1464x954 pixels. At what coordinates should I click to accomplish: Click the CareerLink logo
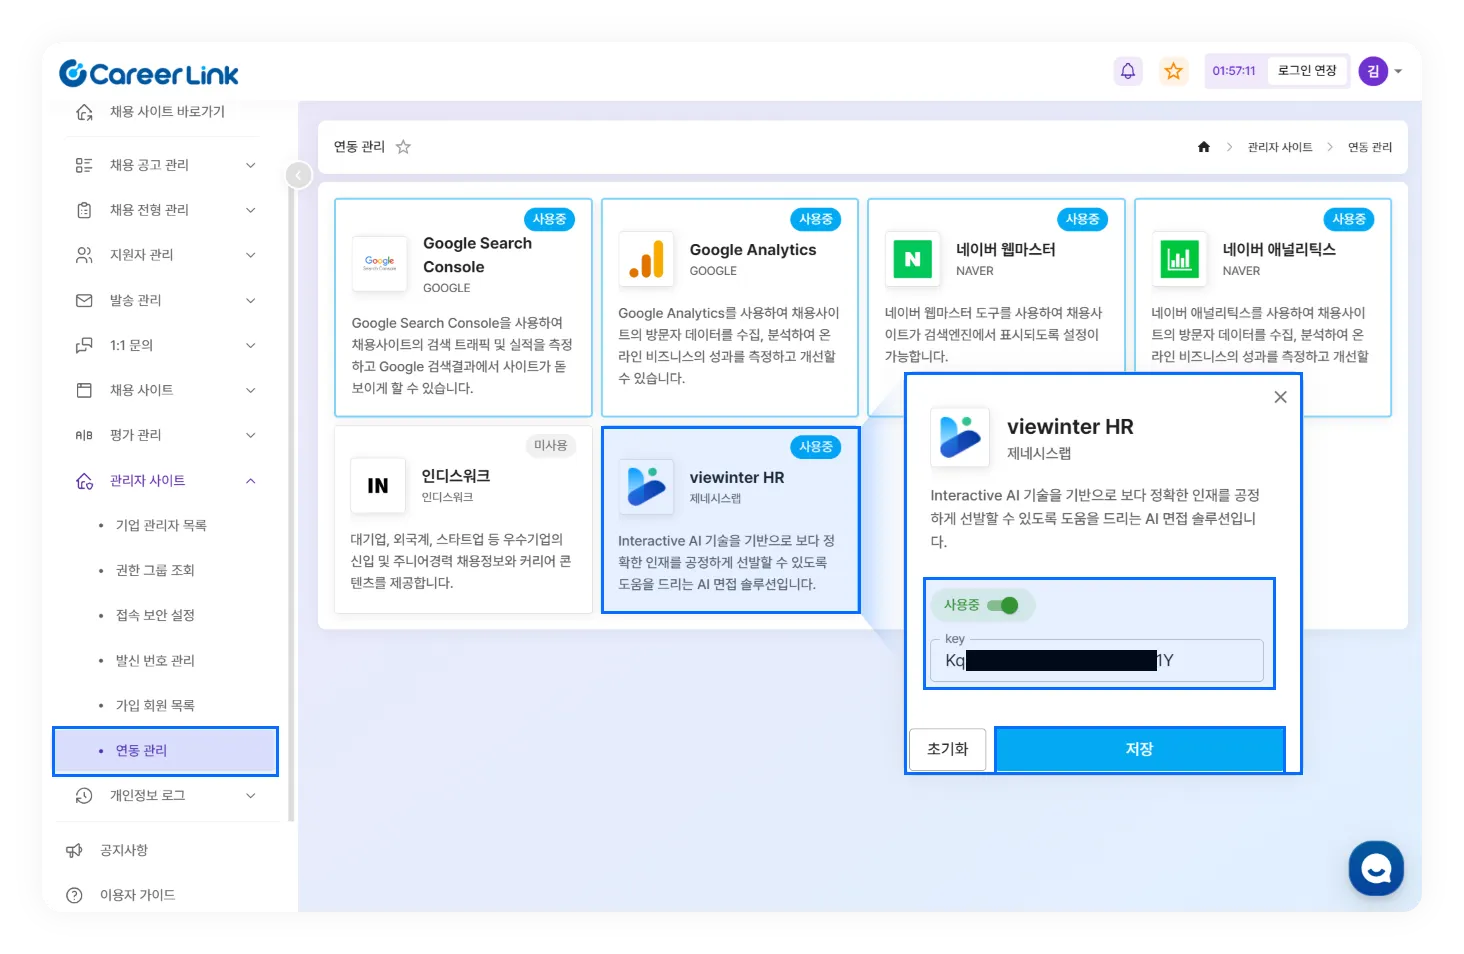click(x=149, y=73)
